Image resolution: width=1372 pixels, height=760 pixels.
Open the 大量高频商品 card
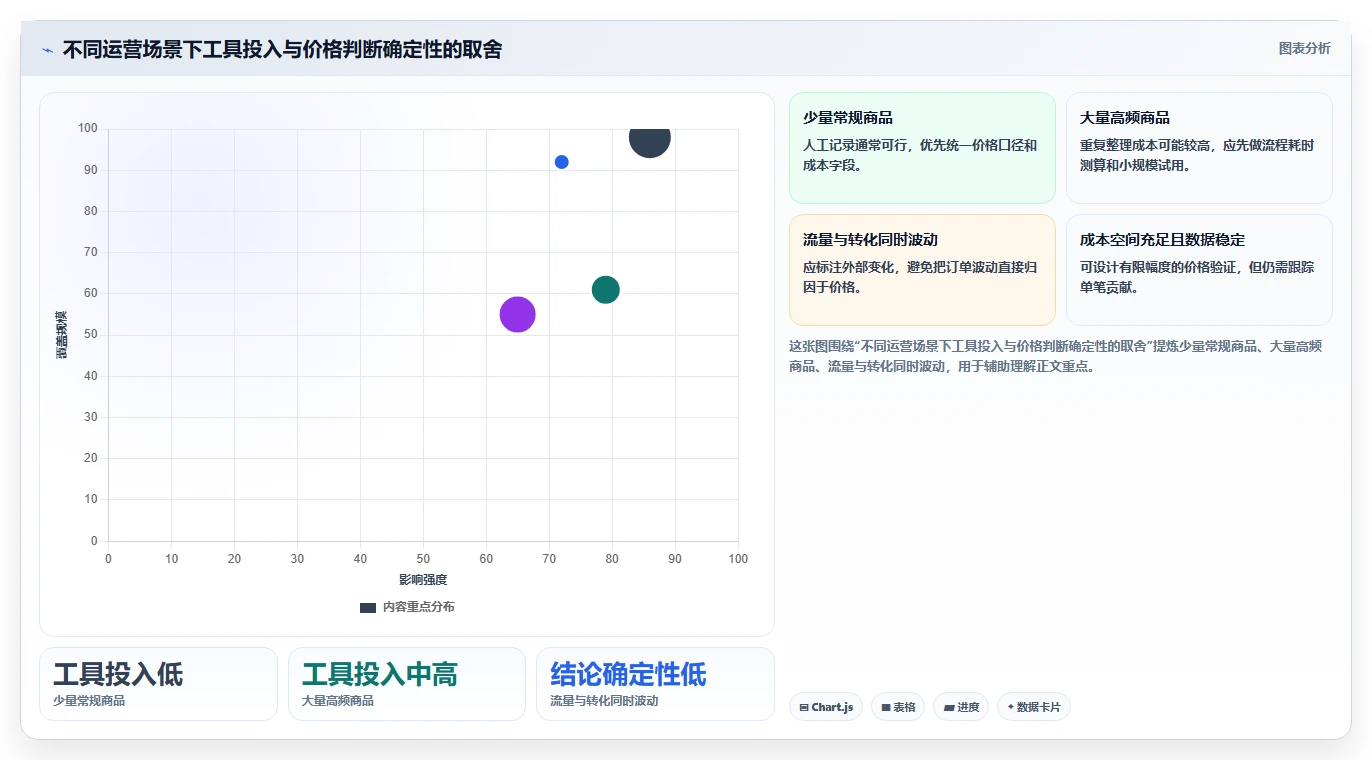(x=1199, y=148)
